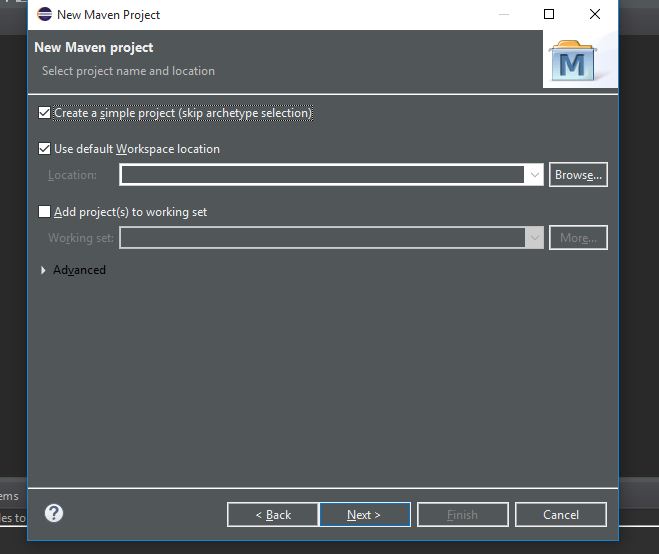Screen dimensions: 659x554
Task: Click the Browse... button
Action: click(x=578, y=174)
